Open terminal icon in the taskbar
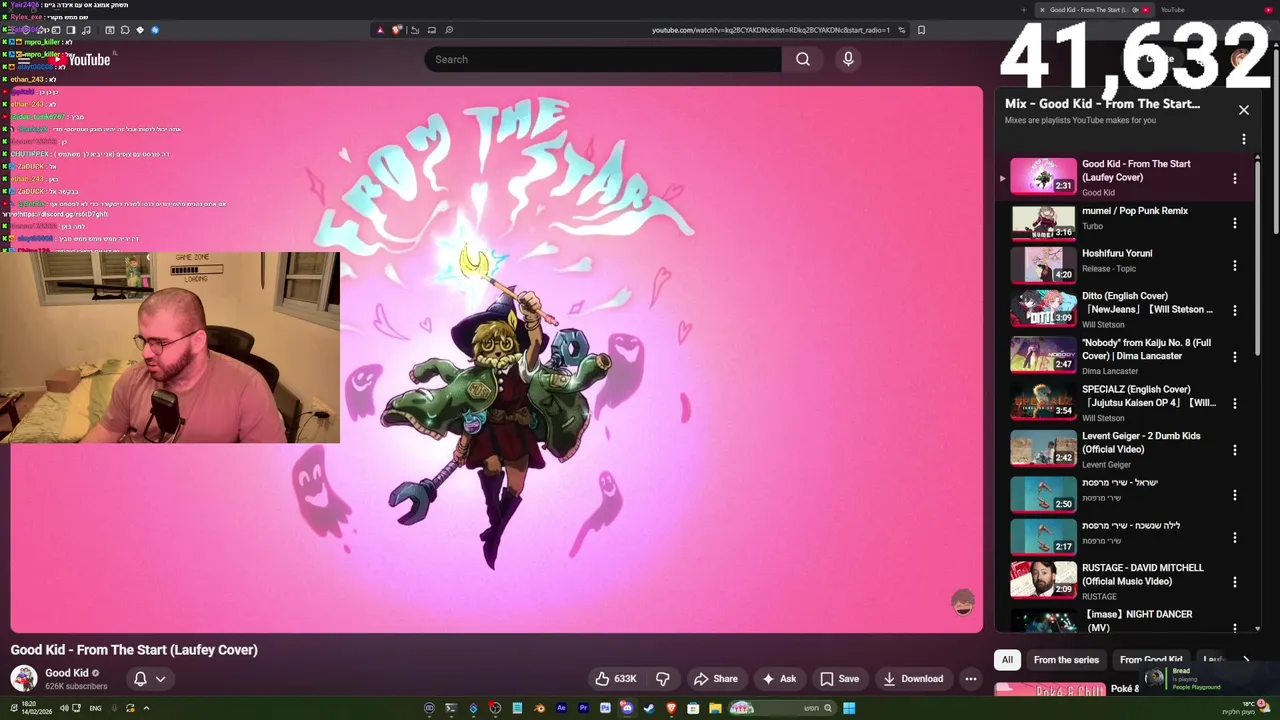The image size is (1280, 720). [451, 708]
